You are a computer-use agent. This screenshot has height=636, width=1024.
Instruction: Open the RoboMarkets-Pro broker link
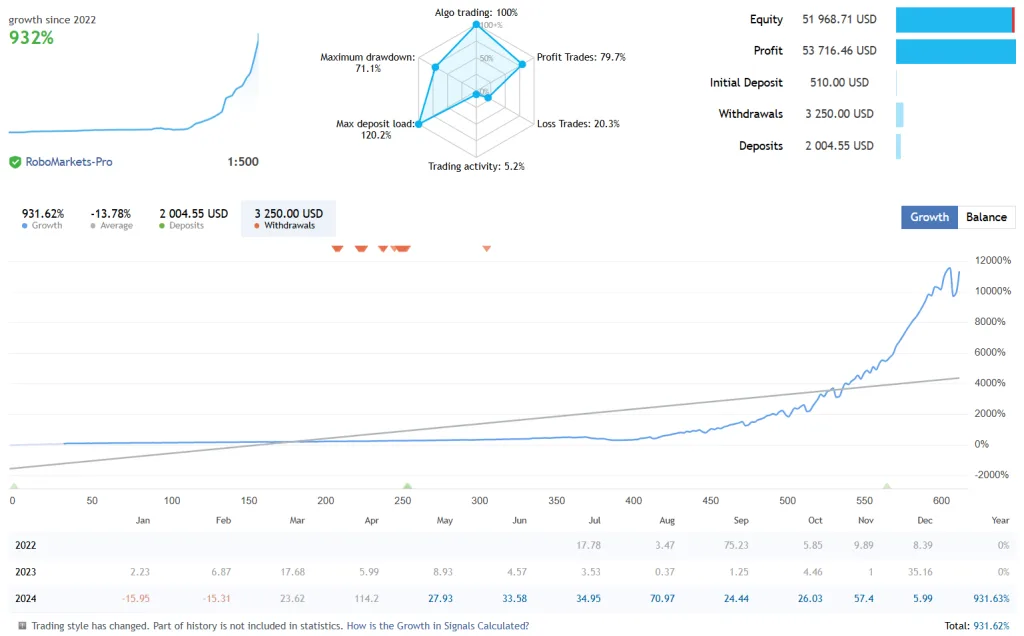click(68, 161)
